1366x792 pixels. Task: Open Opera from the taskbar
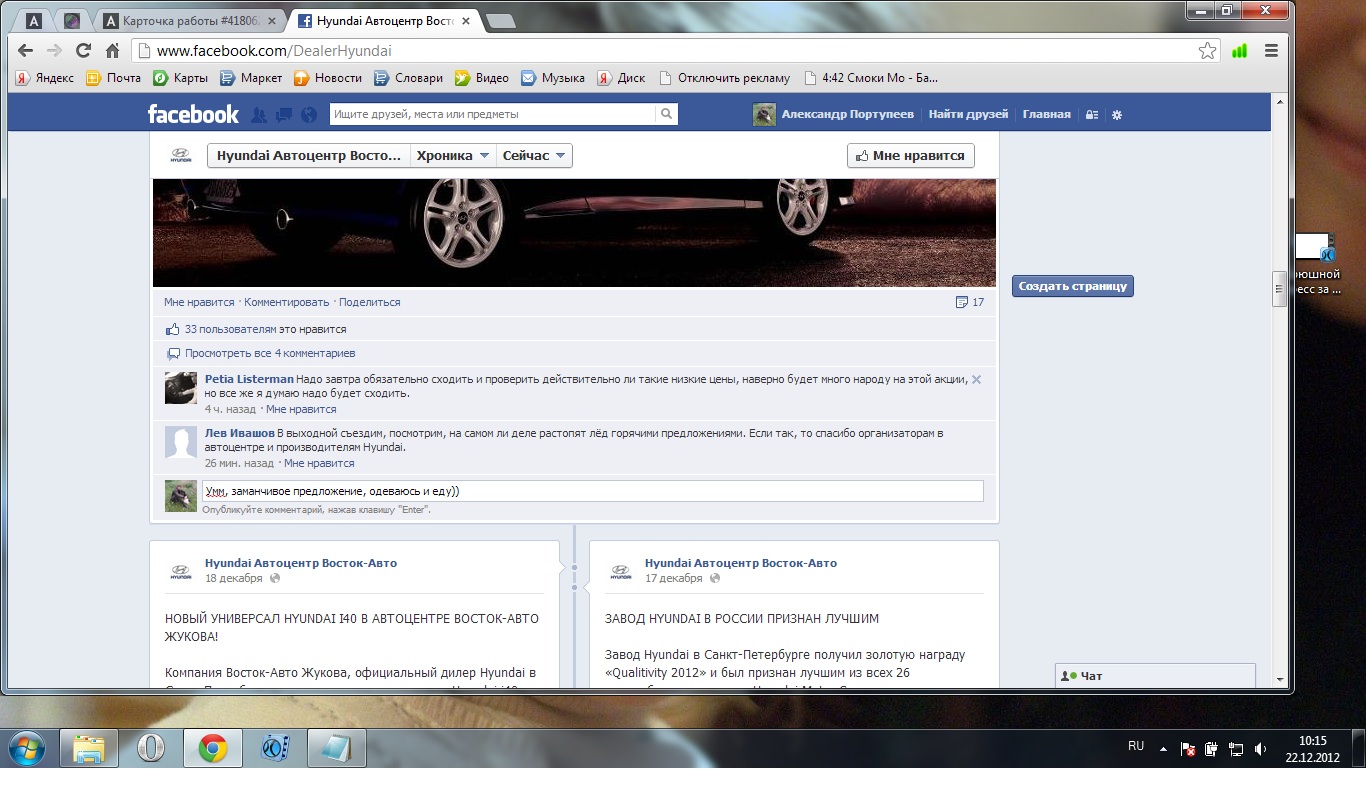pyautogui.click(x=151, y=748)
